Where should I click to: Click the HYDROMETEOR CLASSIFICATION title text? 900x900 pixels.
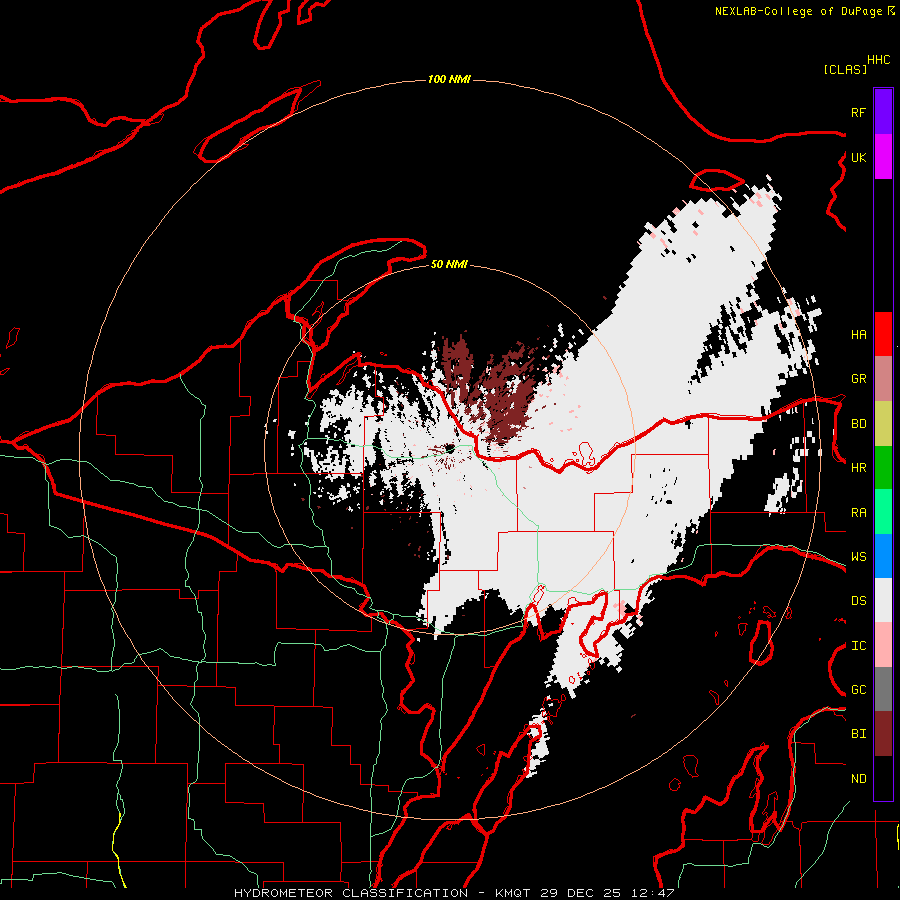tap(351, 893)
